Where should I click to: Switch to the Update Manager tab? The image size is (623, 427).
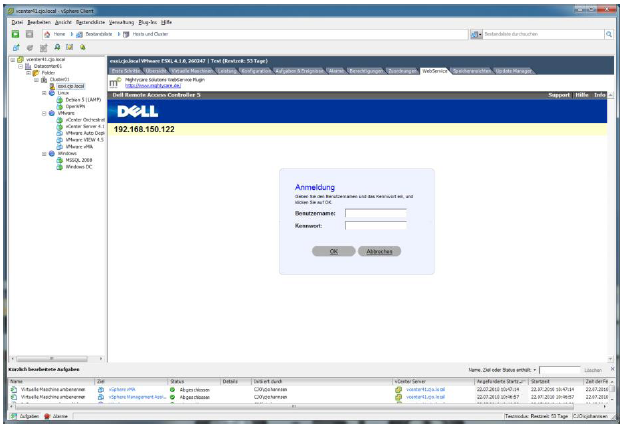tap(513, 71)
